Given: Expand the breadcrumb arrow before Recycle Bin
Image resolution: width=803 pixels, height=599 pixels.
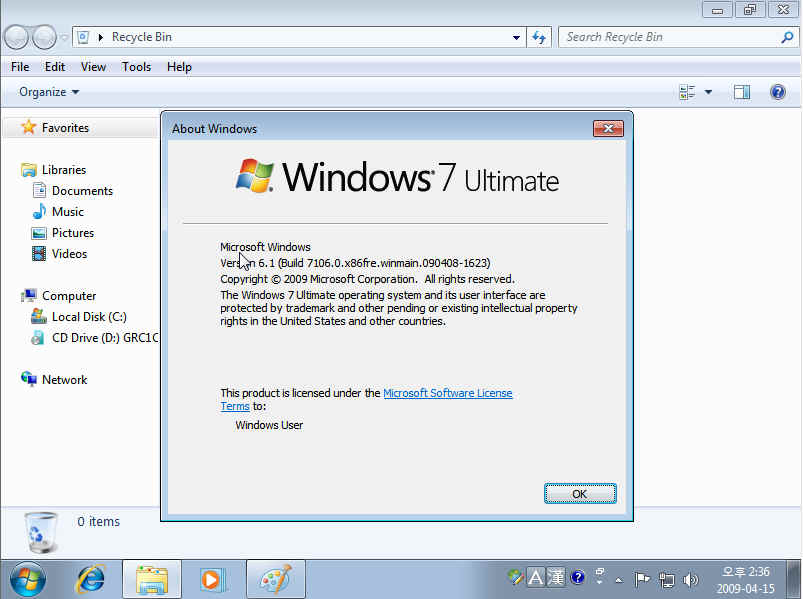Looking at the screenshot, I should [x=100, y=37].
